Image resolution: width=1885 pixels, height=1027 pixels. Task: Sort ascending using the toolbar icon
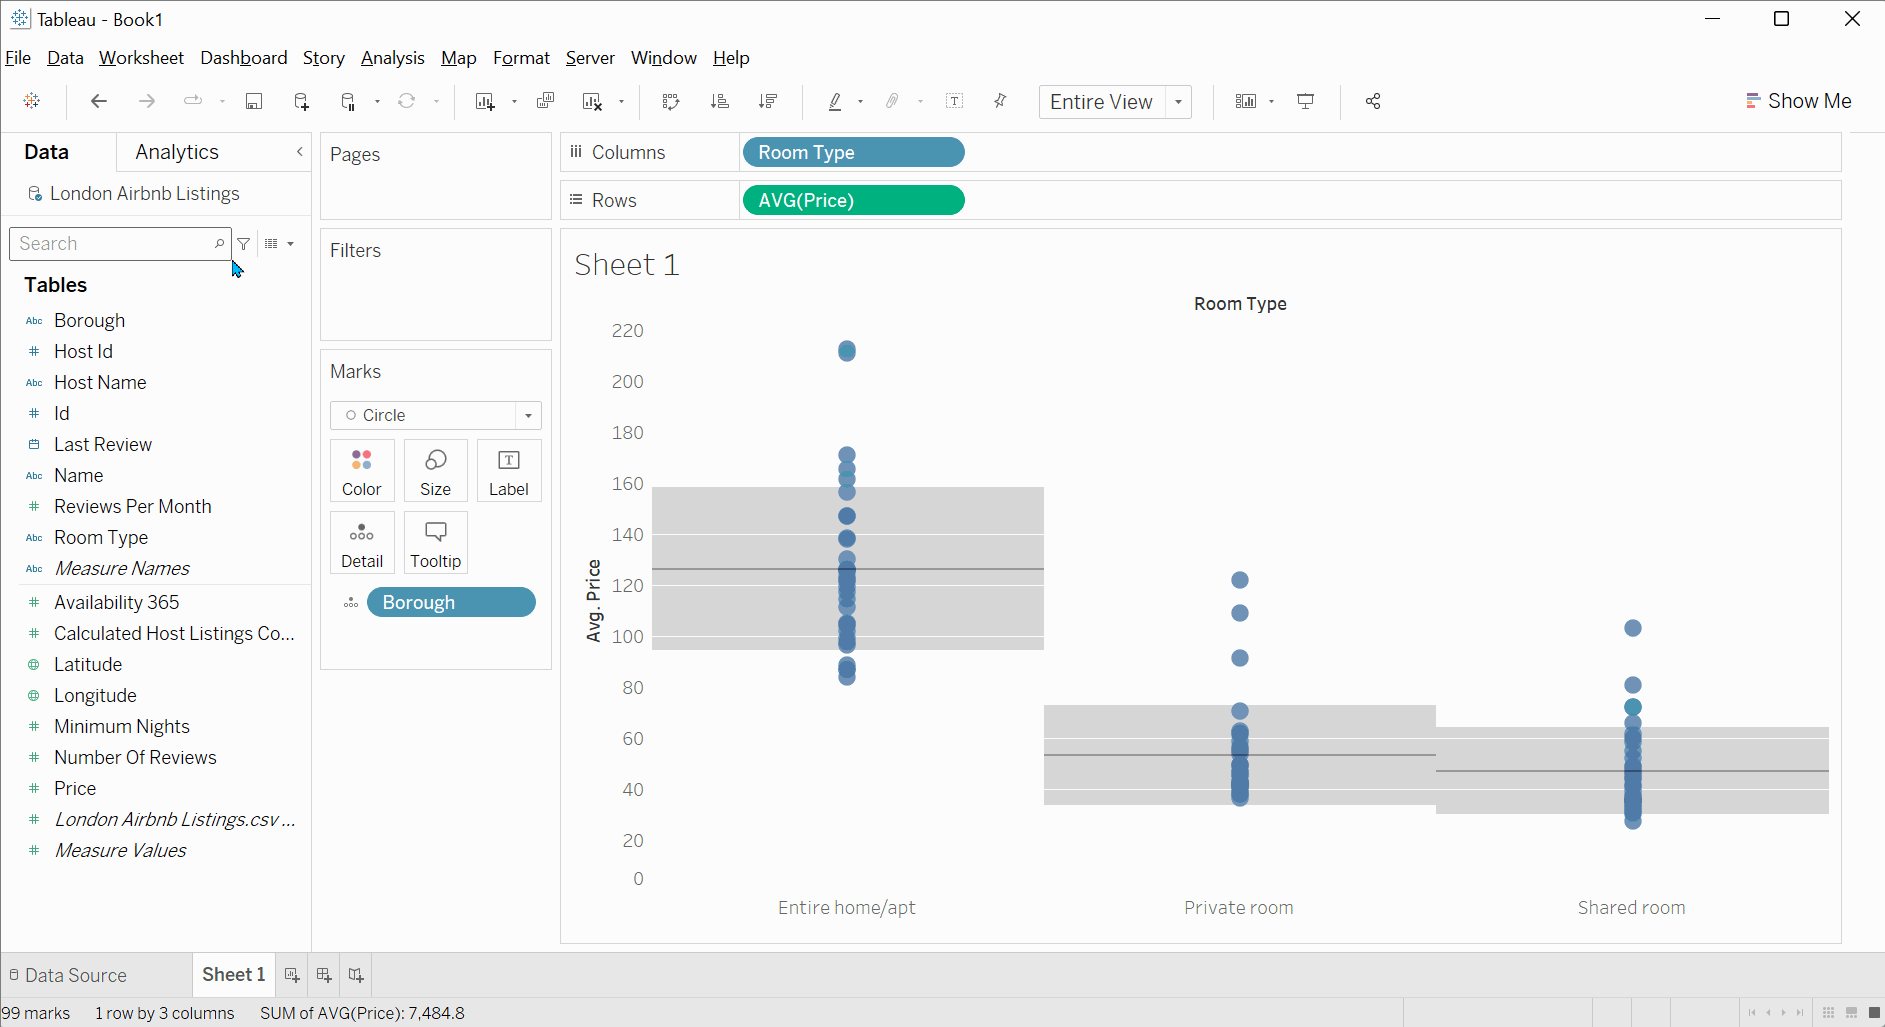pos(719,101)
